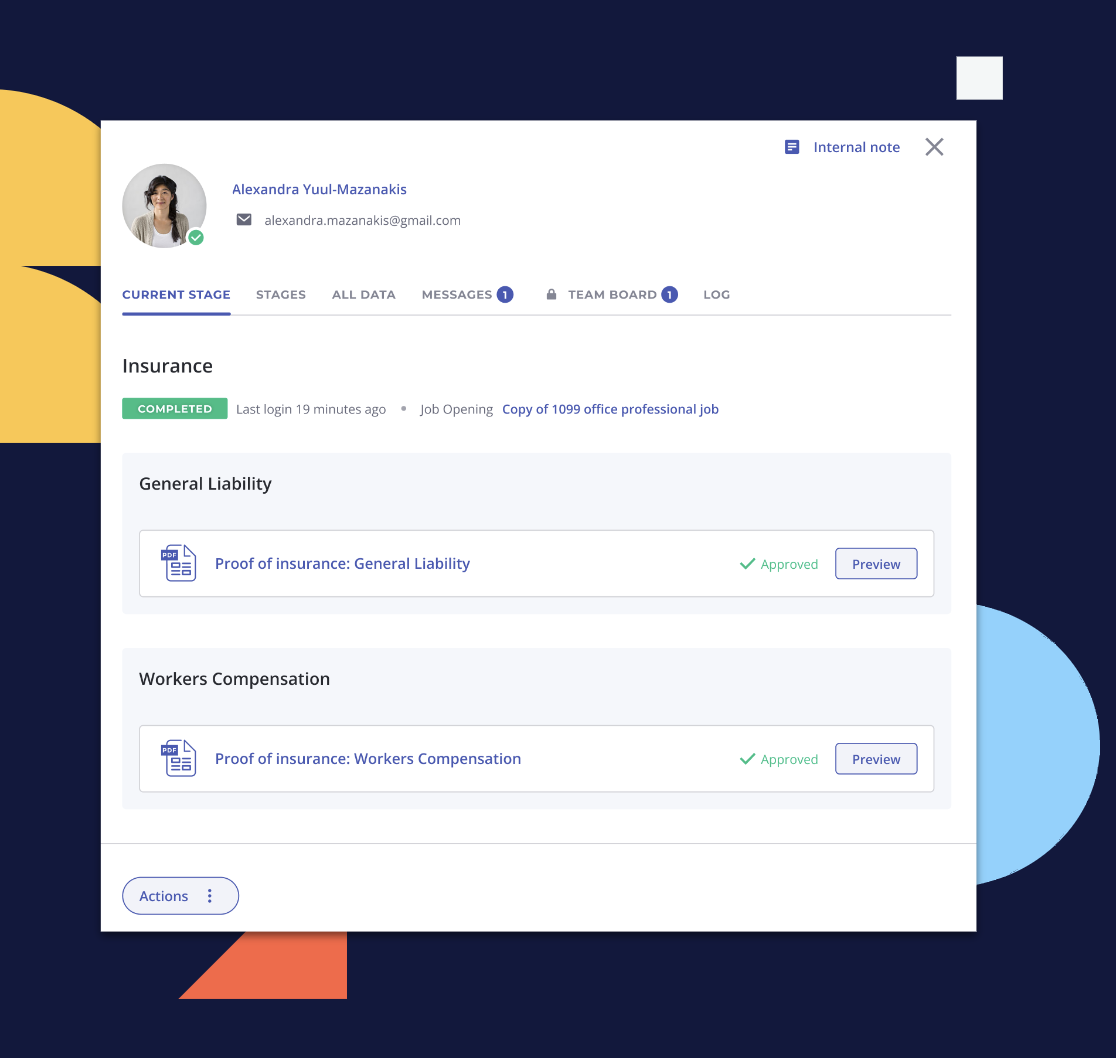Open the Team Board tab

pos(611,295)
